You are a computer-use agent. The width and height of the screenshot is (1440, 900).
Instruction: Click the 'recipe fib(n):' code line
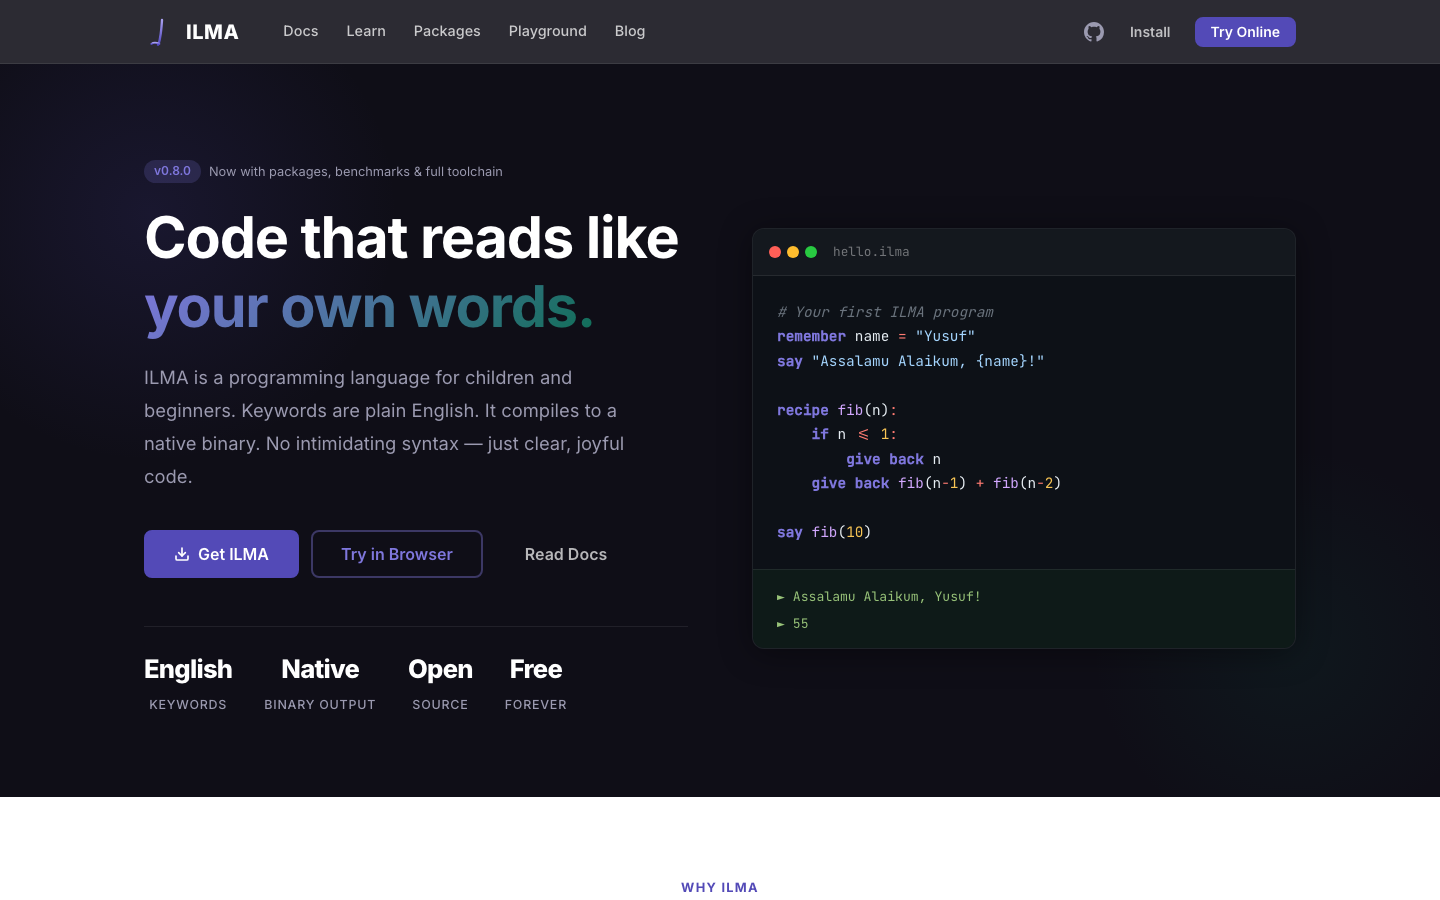coord(837,410)
